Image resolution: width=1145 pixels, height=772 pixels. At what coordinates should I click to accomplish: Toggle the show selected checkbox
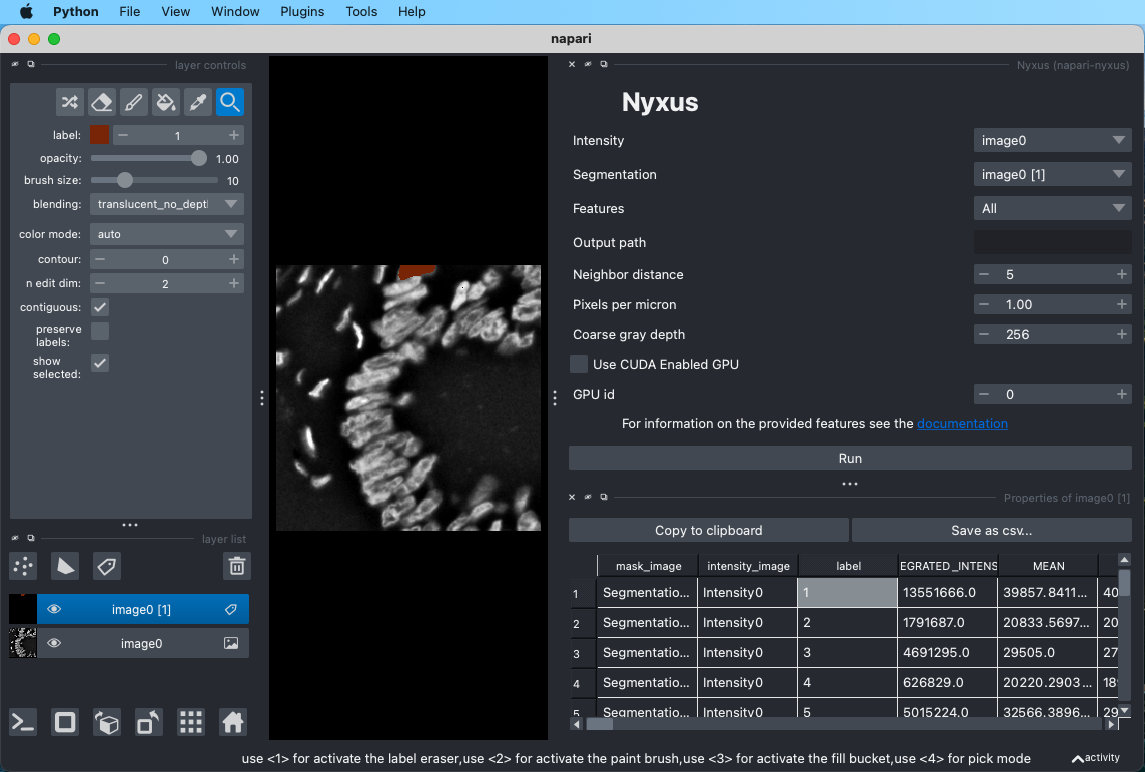point(100,363)
